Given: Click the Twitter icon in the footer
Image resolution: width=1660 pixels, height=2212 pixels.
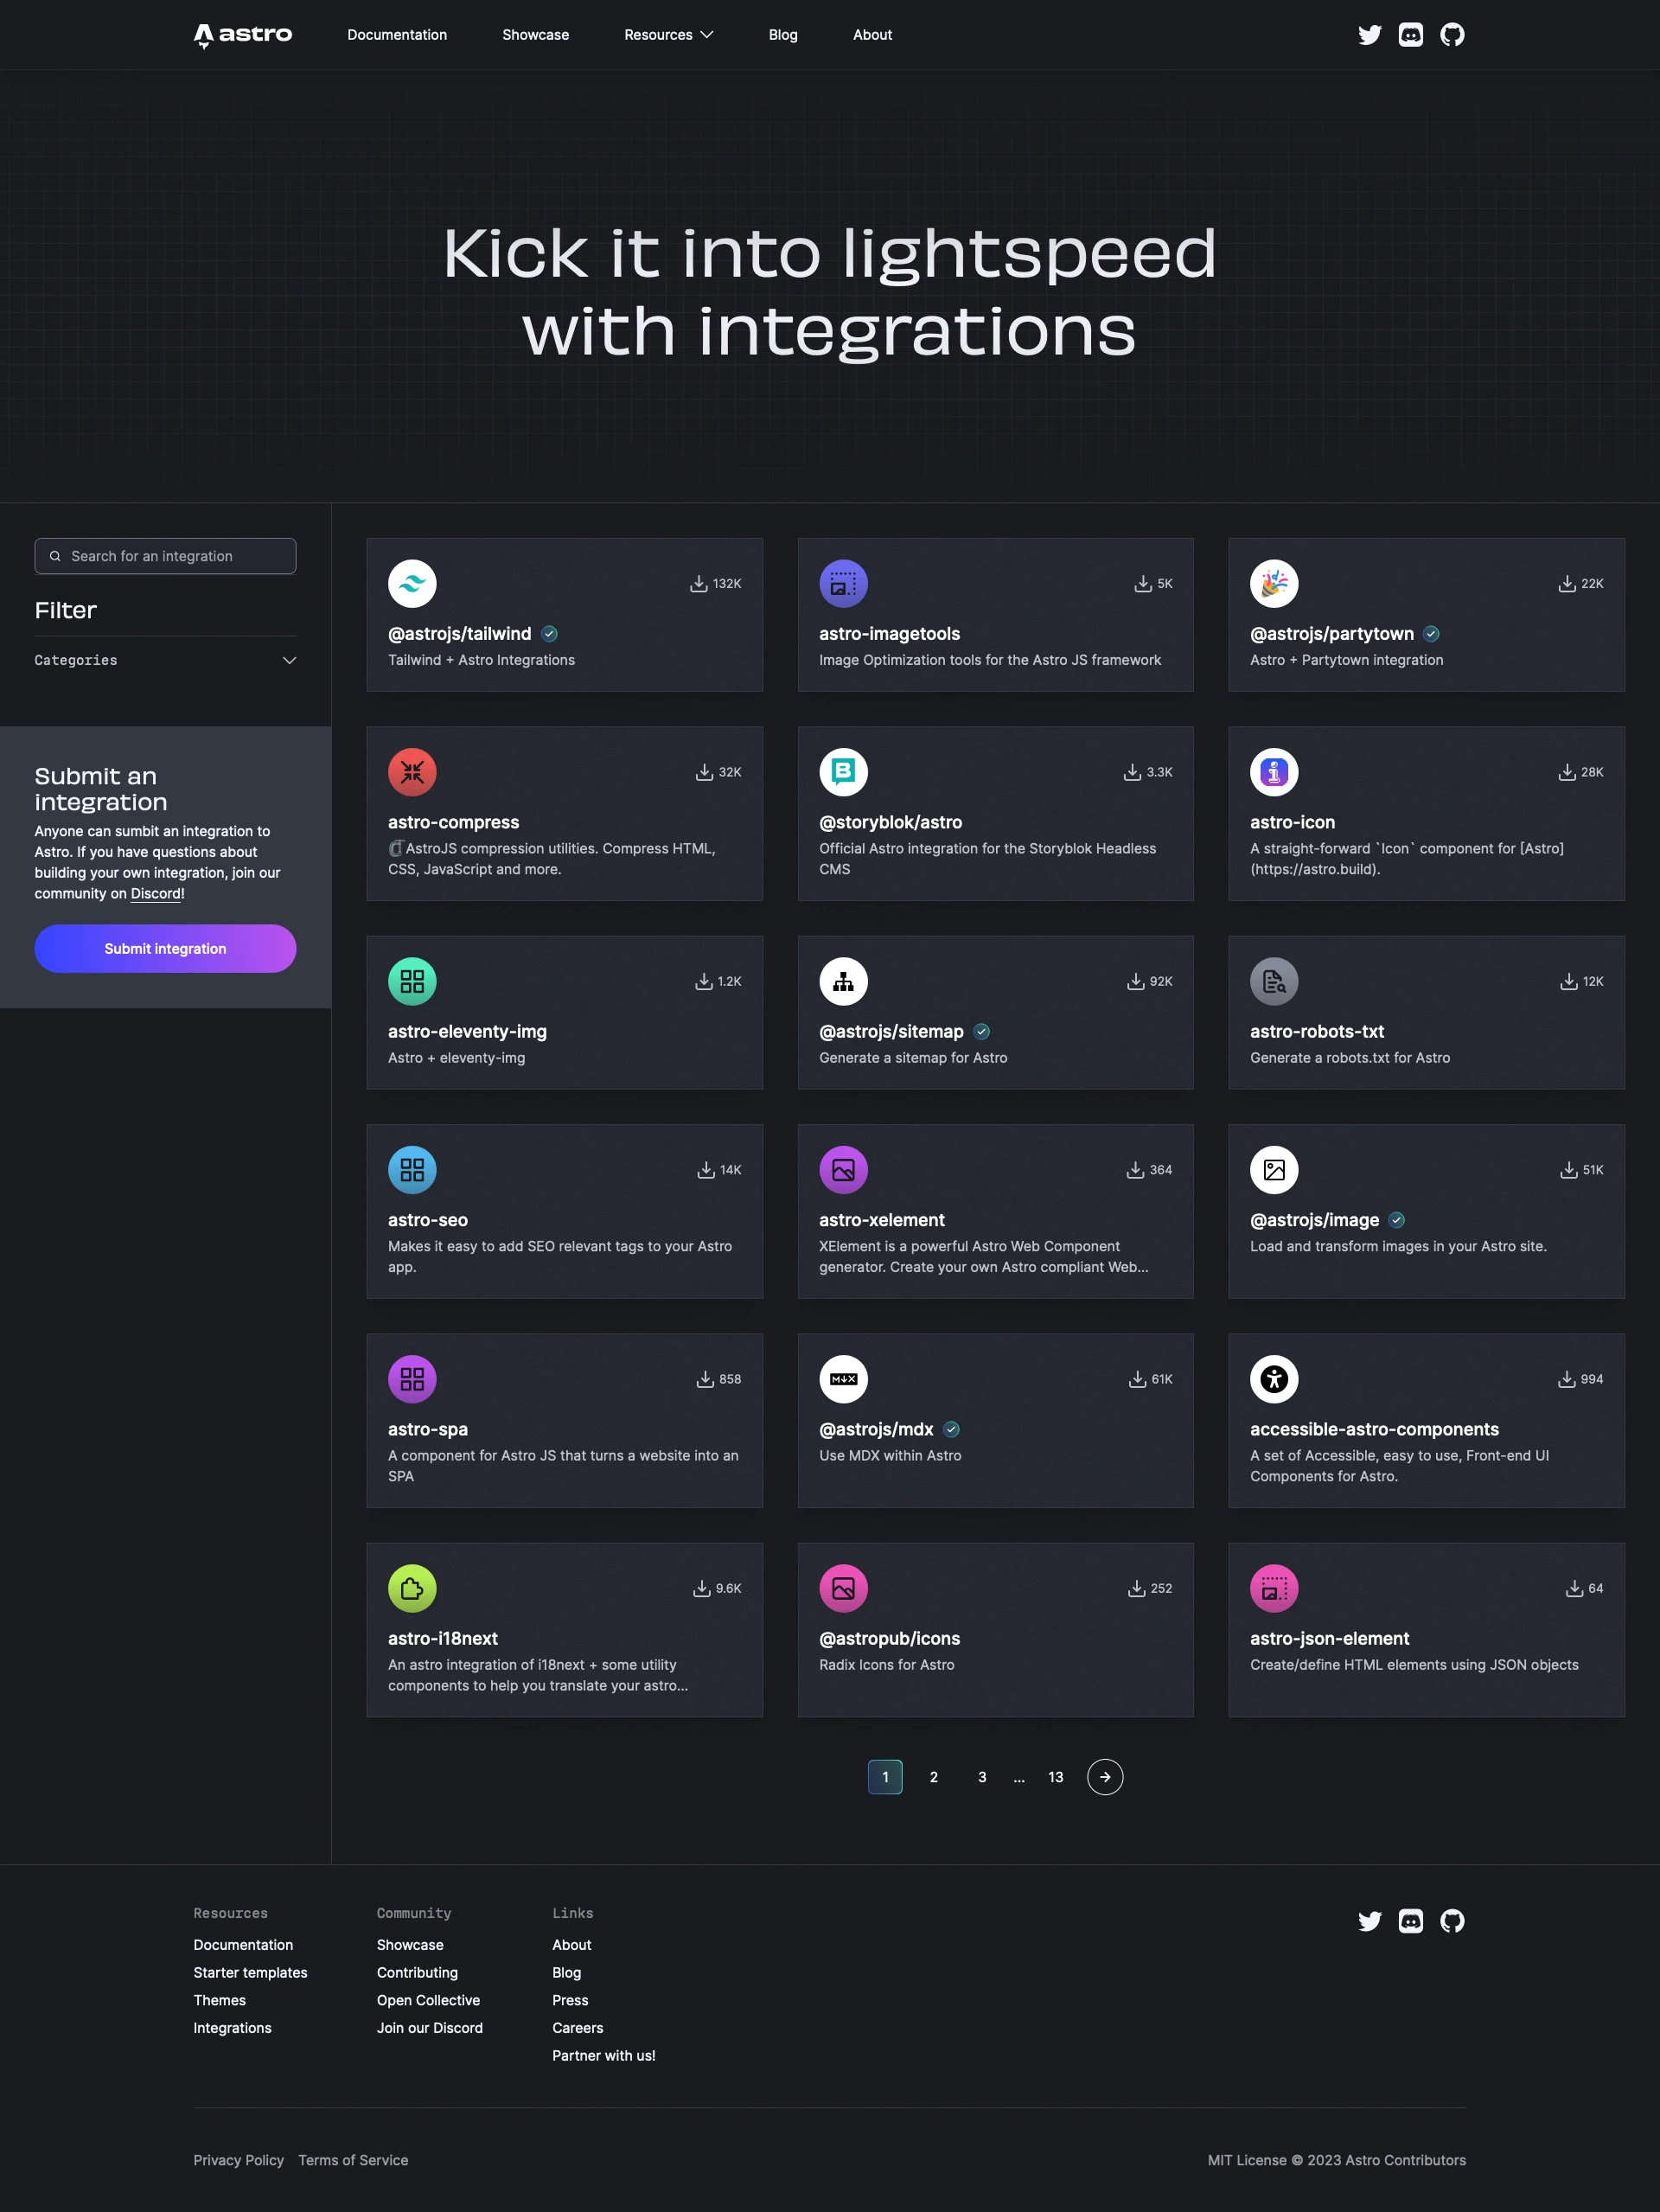Looking at the screenshot, I should point(1369,1921).
